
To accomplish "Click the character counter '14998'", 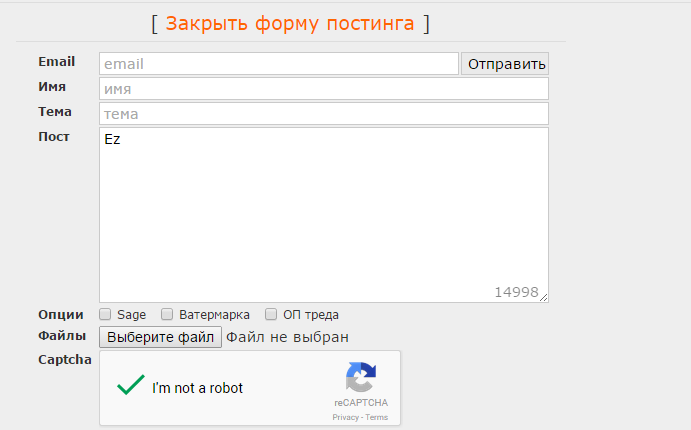I will pyautogui.click(x=516, y=292).
